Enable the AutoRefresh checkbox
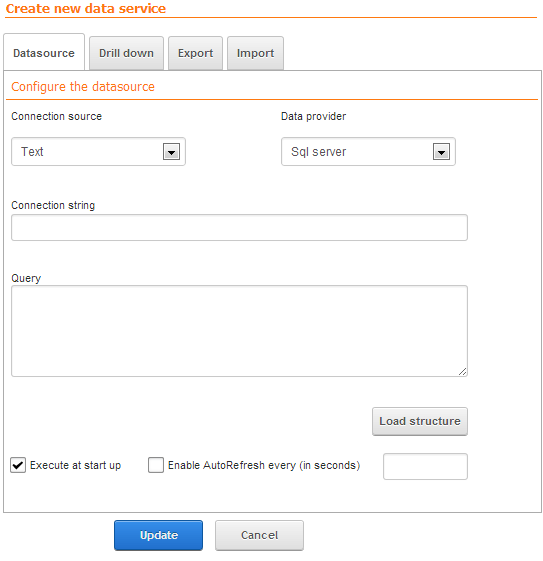This screenshot has height=561, width=543. 156,465
